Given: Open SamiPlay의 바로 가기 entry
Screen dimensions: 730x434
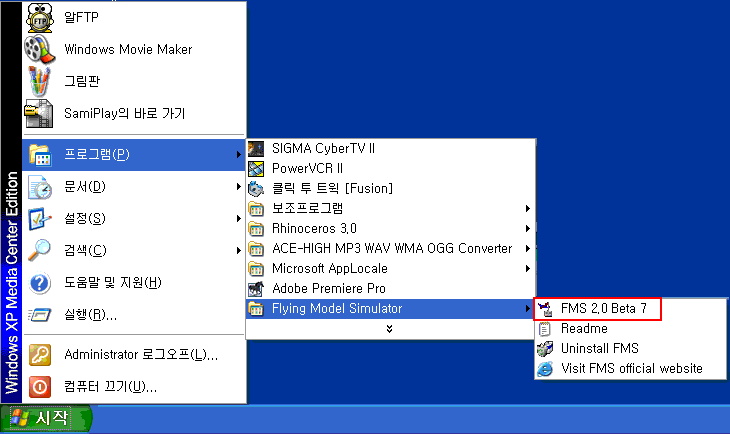Looking at the screenshot, I should tap(134, 114).
